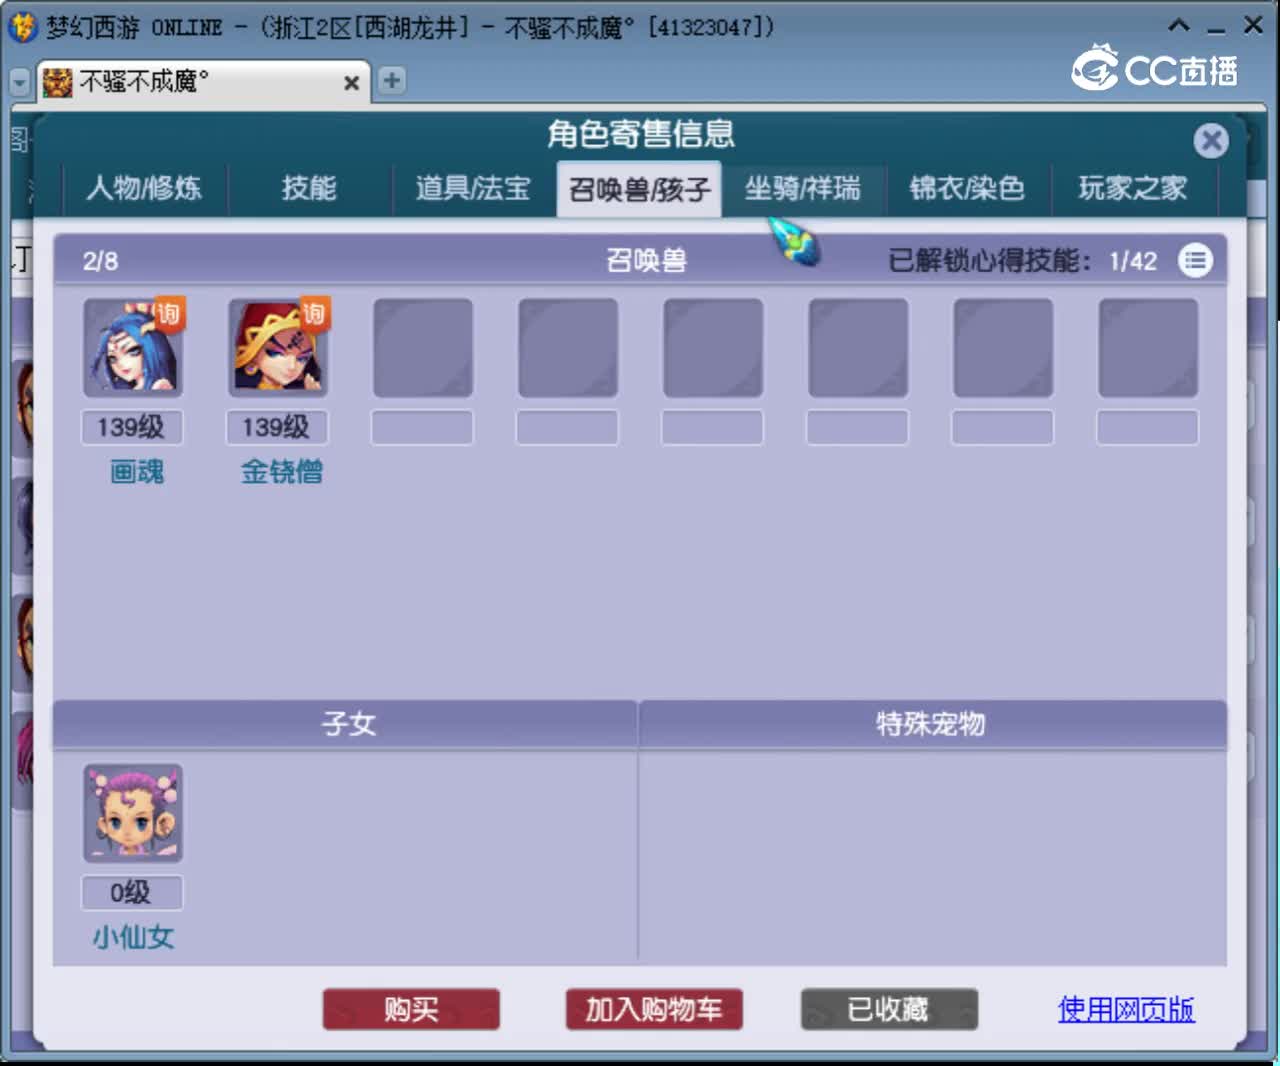The height and width of the screenshot is (1066, 1280).
Task: Select the 金铙僧 summon portrait
Action: [x=277, y=347]
